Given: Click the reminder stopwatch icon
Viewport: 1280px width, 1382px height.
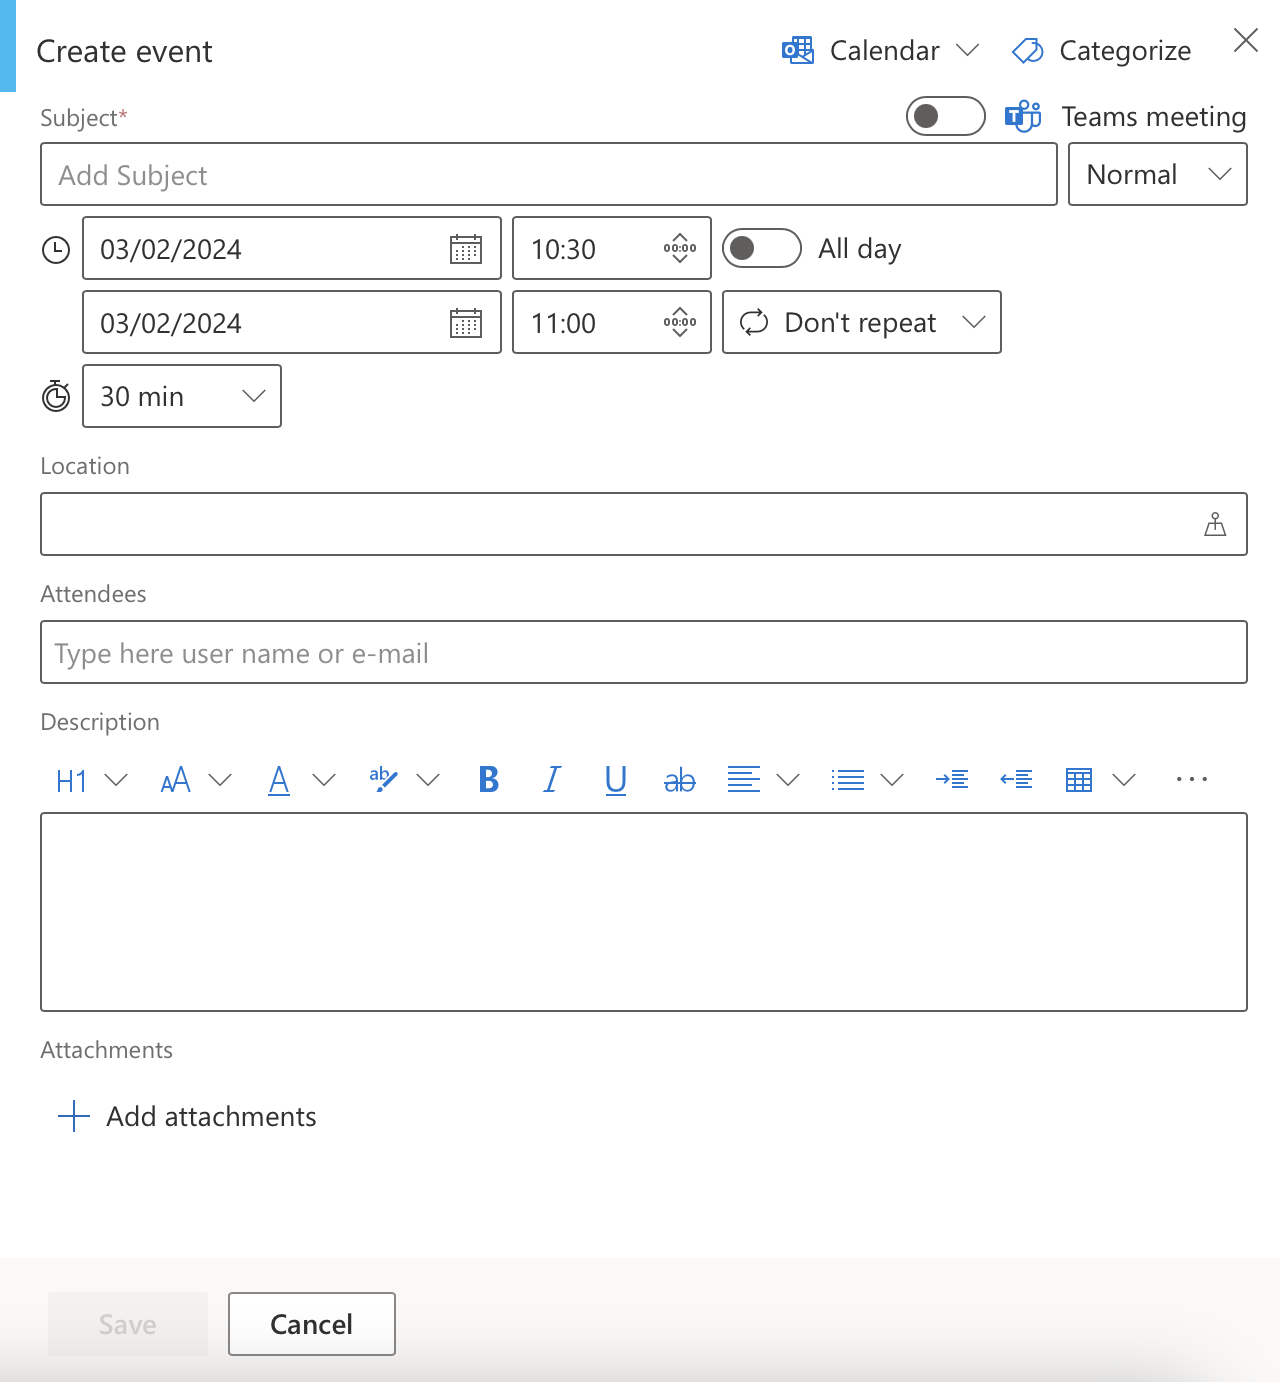Looking at the screenshot, I should tap(55, 396).
